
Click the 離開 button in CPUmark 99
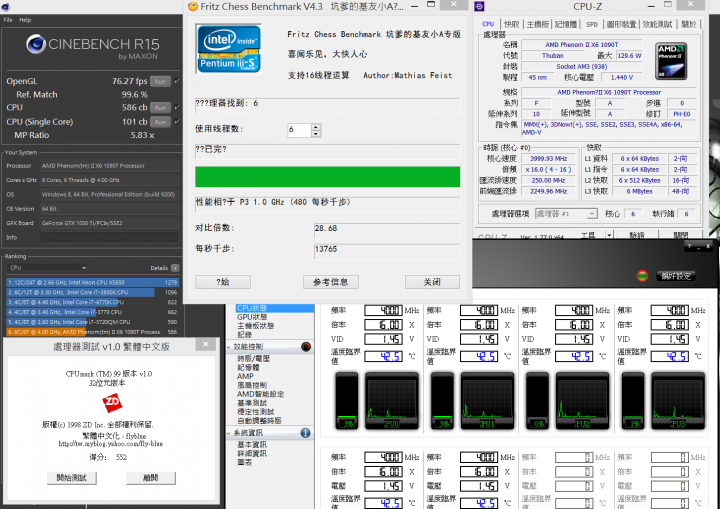151,478
